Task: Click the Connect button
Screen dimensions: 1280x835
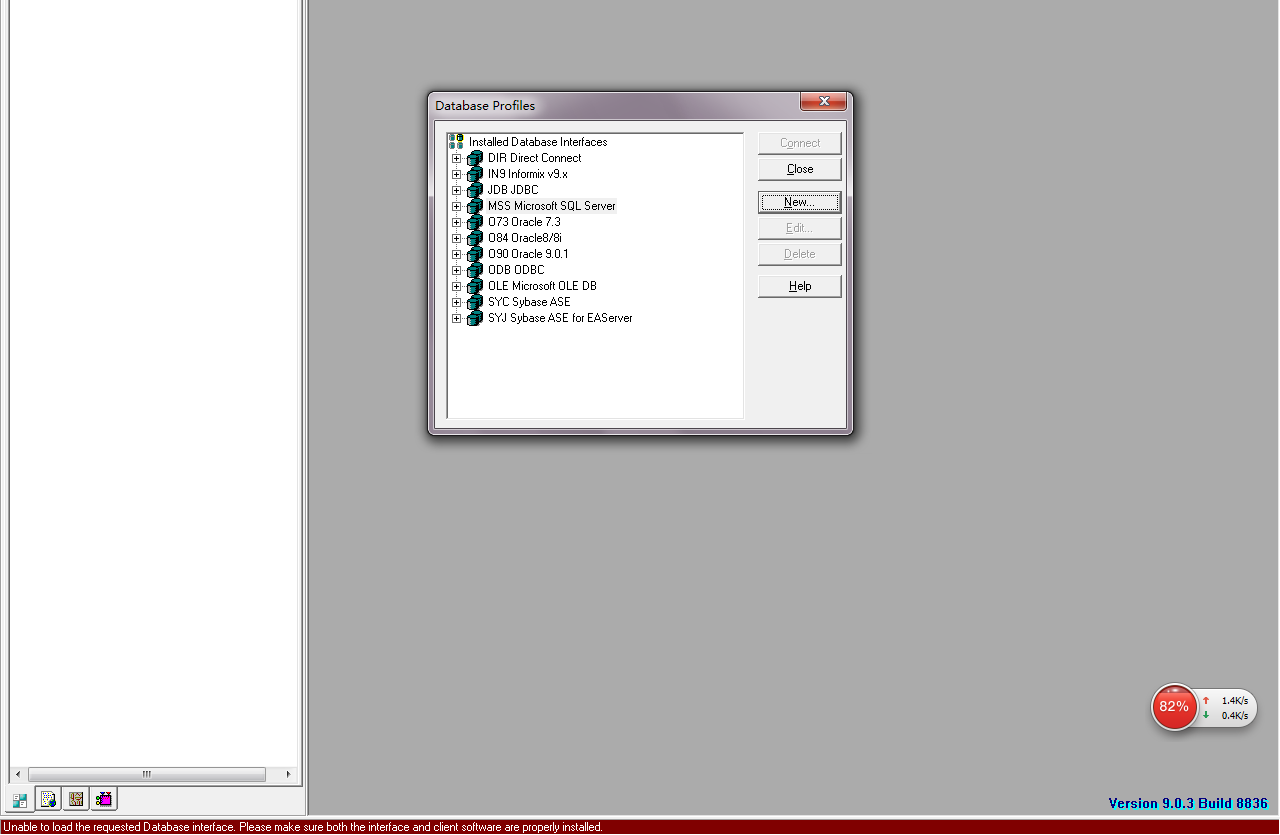Action: pos(800,143)
